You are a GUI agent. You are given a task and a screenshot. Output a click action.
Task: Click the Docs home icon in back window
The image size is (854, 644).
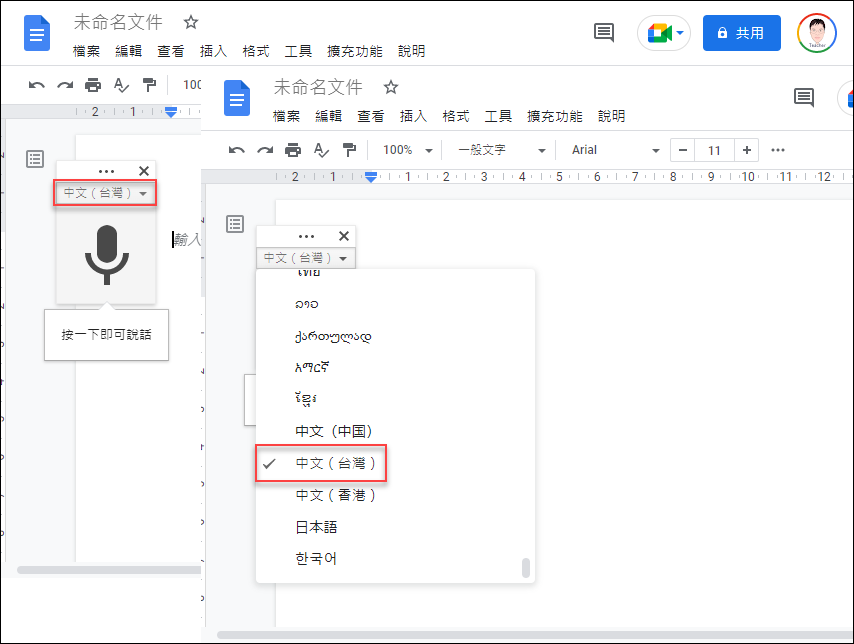[37, 33]
